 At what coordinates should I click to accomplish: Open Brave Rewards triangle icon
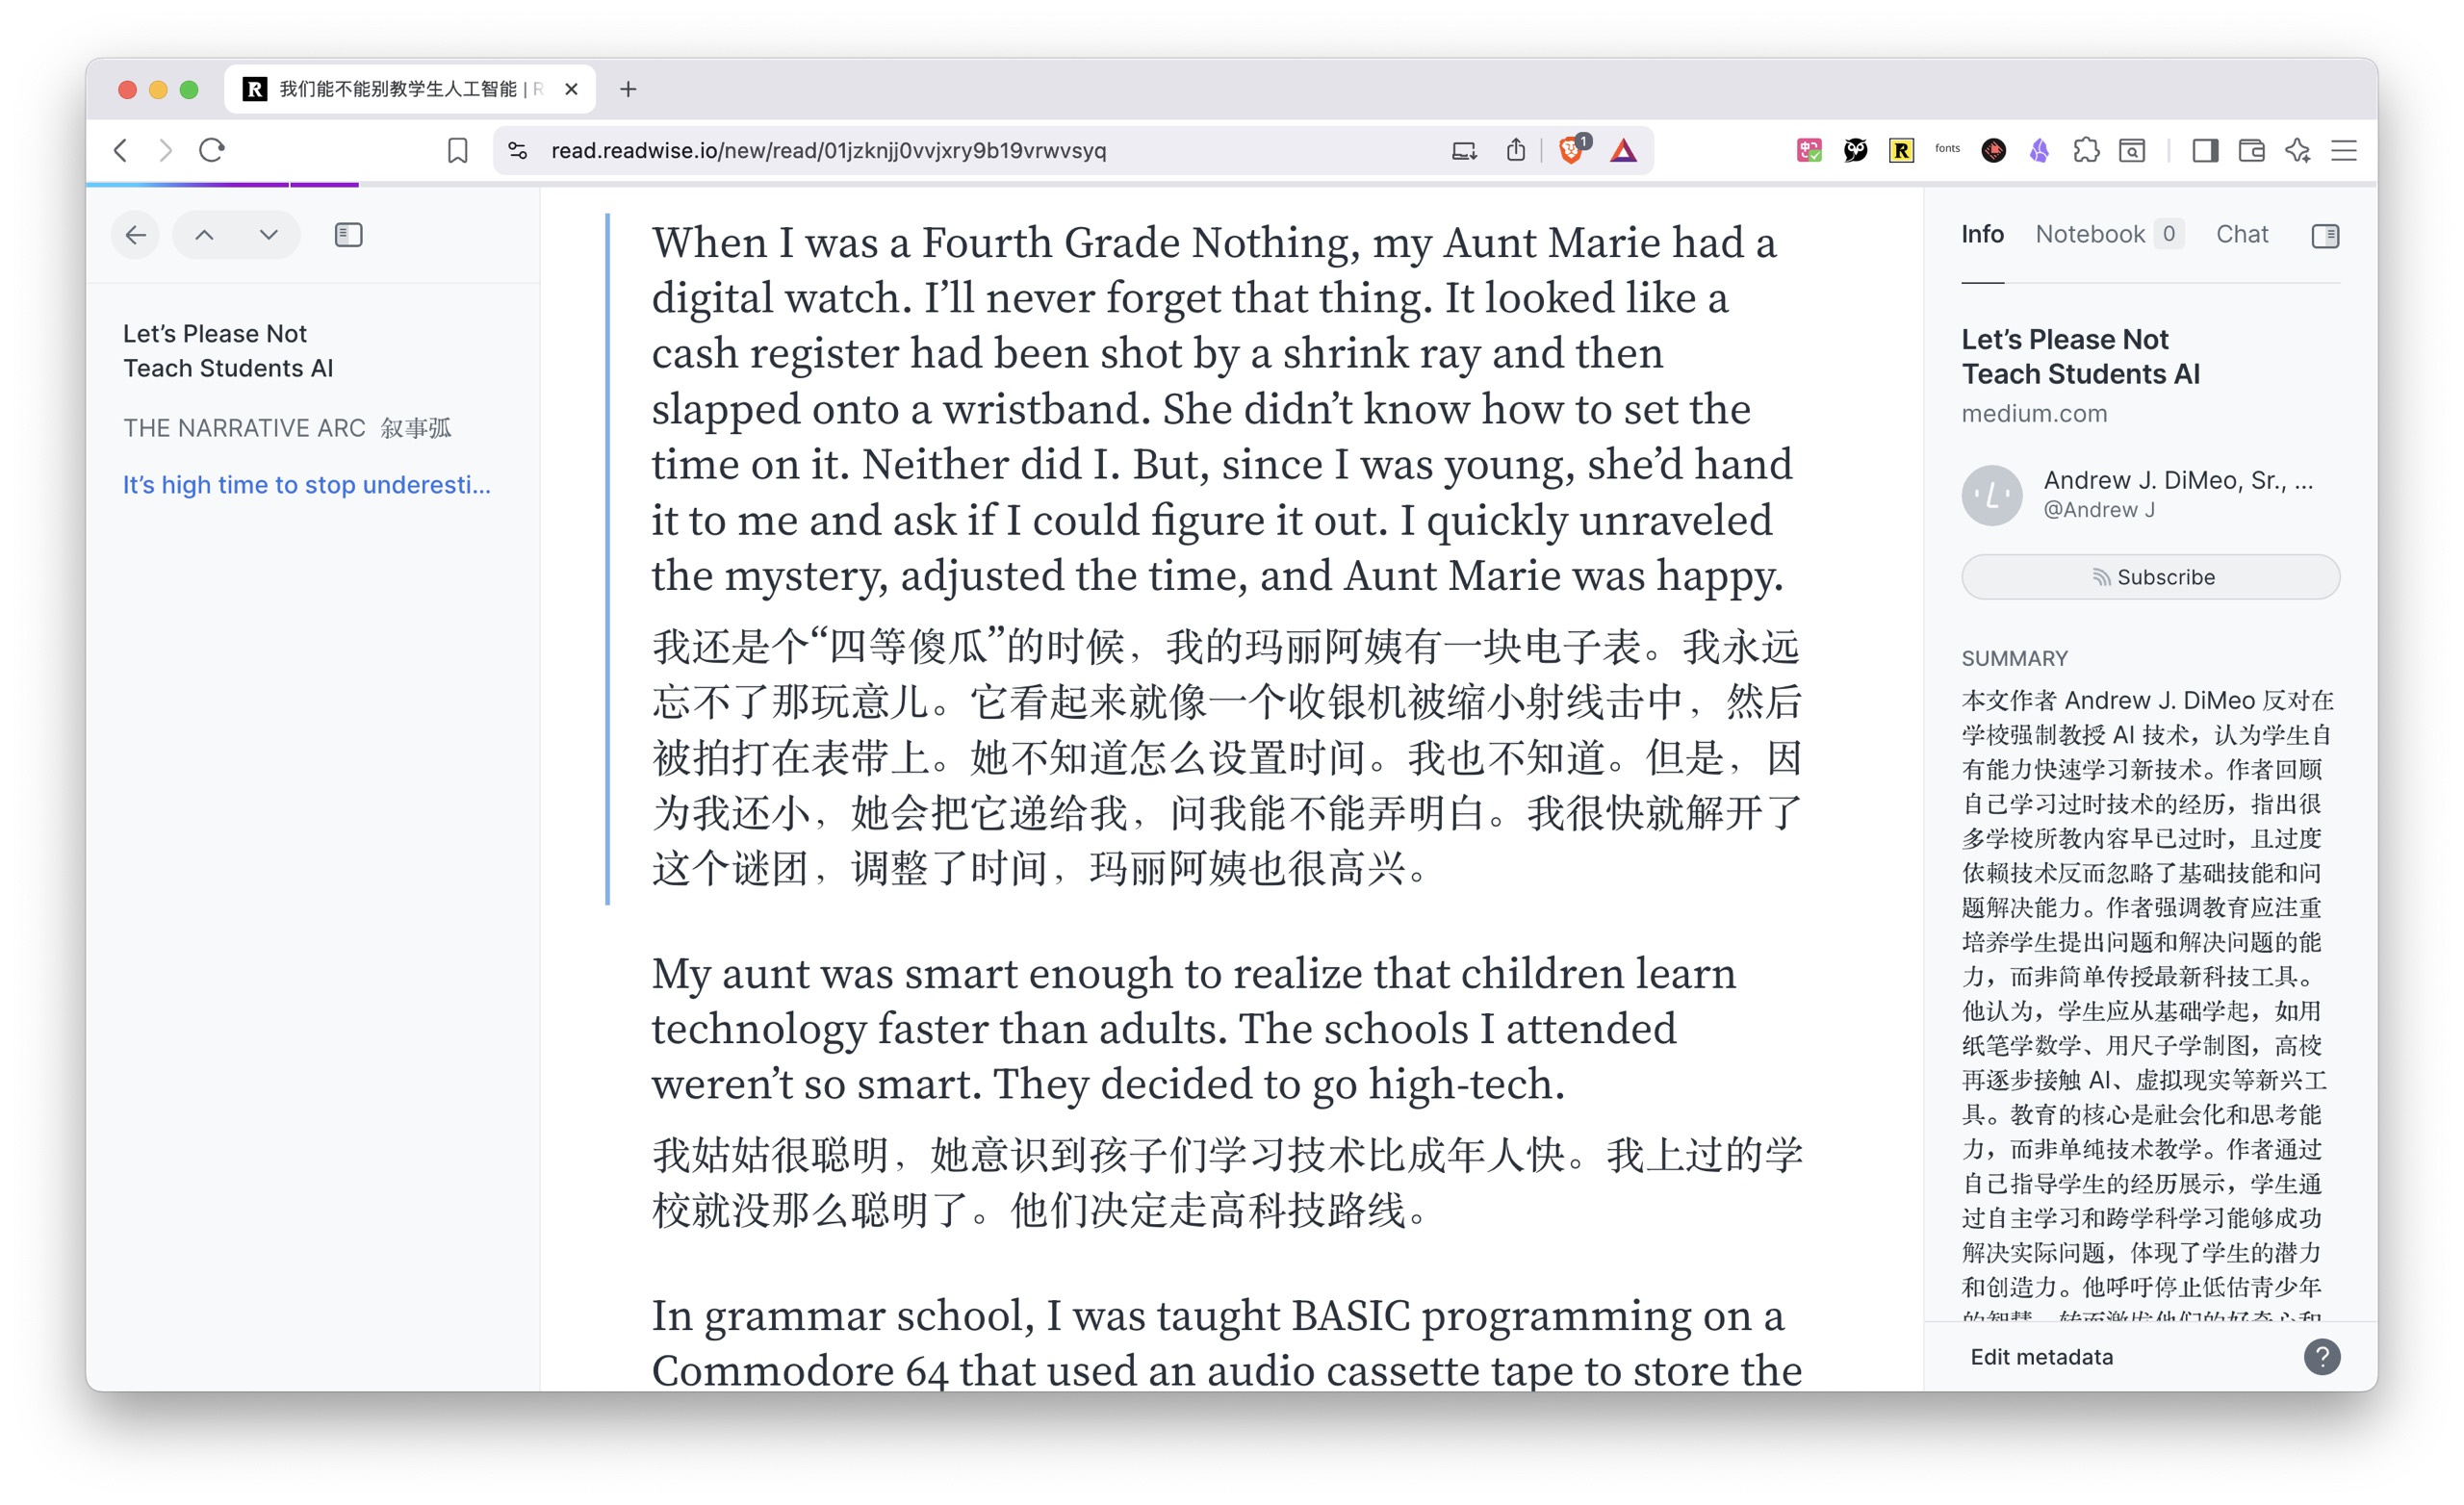(x=1623, y=151)
